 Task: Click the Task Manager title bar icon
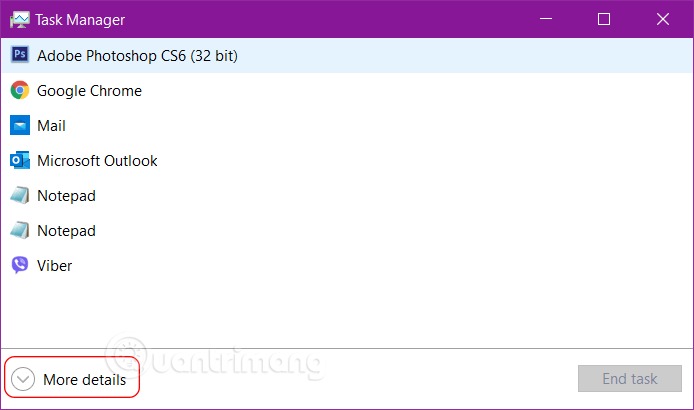click(x=19, y=20)
